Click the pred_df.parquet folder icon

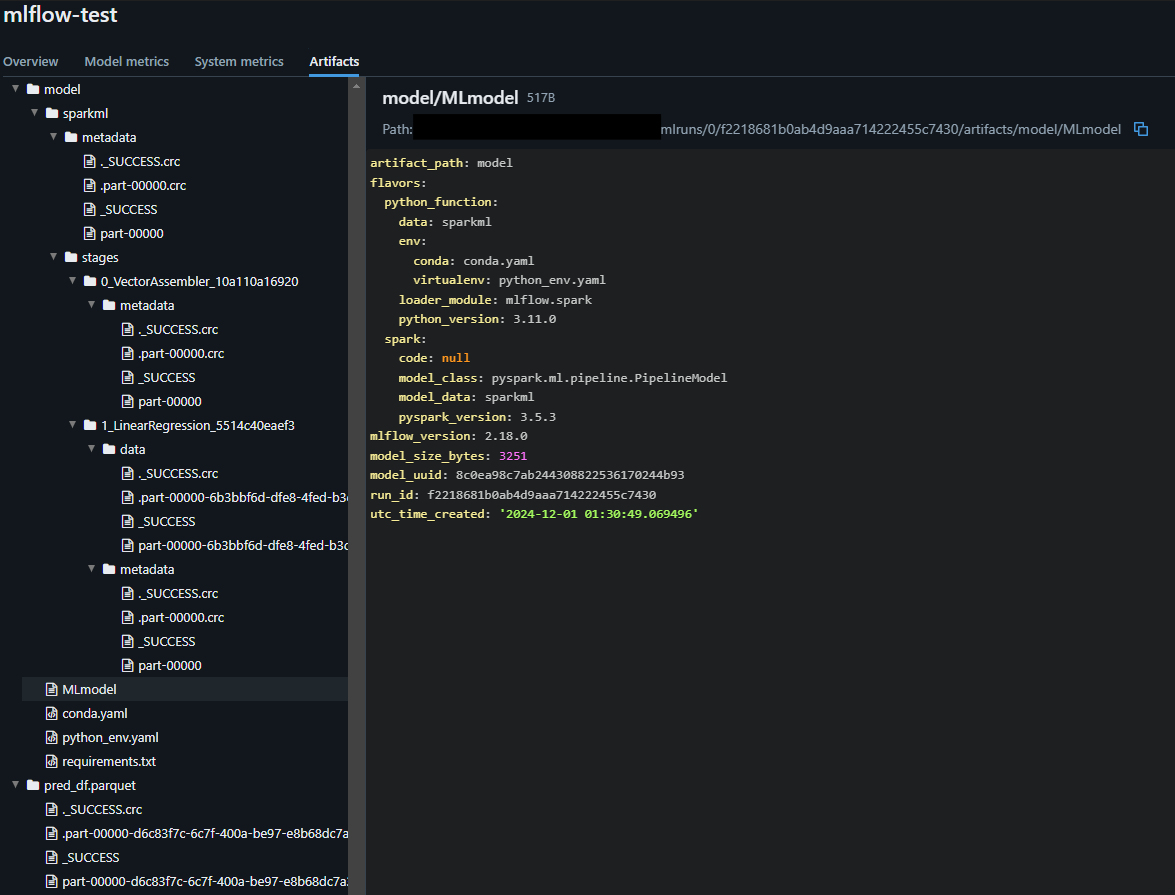point(33,786)
